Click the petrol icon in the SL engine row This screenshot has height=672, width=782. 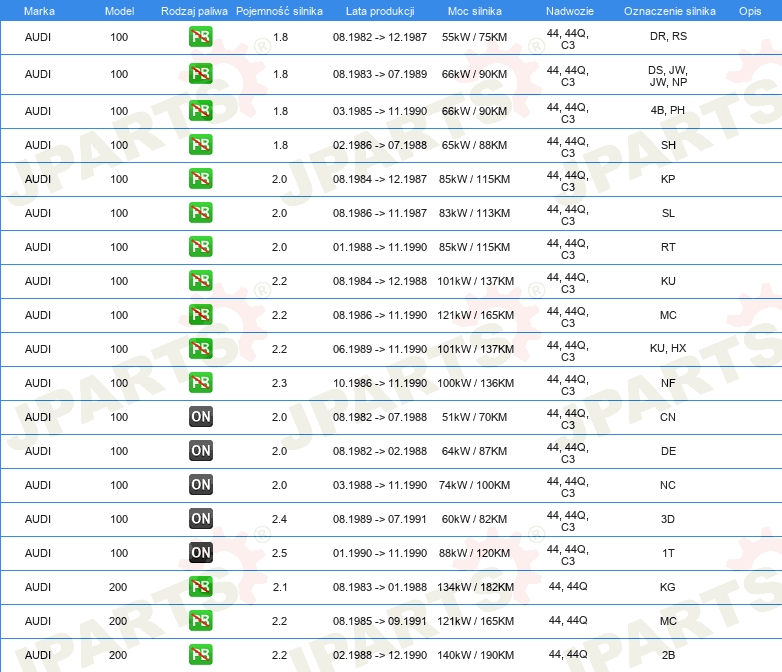200,213
